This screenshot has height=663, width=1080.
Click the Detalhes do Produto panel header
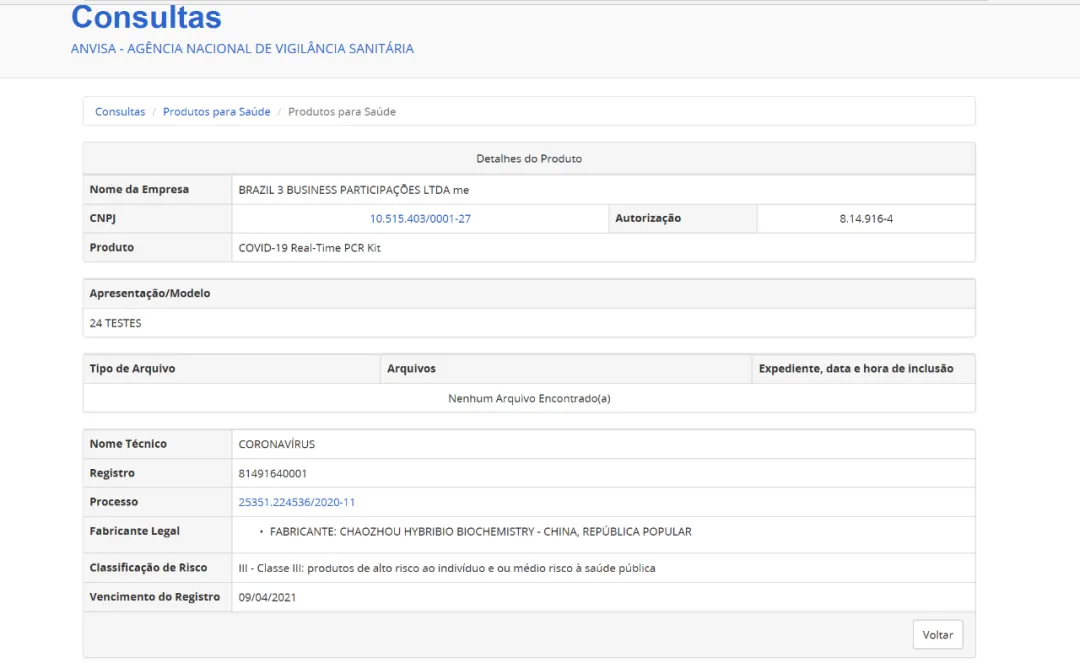coord(528,159)
